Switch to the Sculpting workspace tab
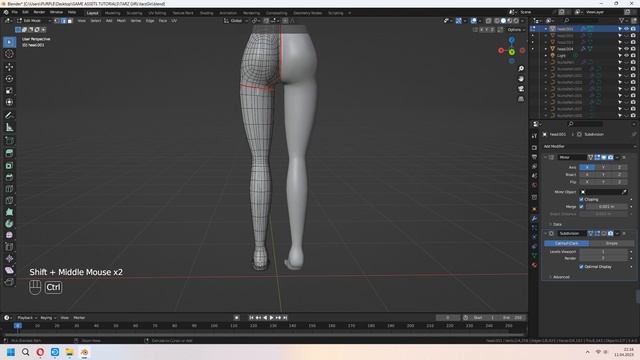Image resolution: width=640 pixels, height=360 pixels. [x=134, y=13]
